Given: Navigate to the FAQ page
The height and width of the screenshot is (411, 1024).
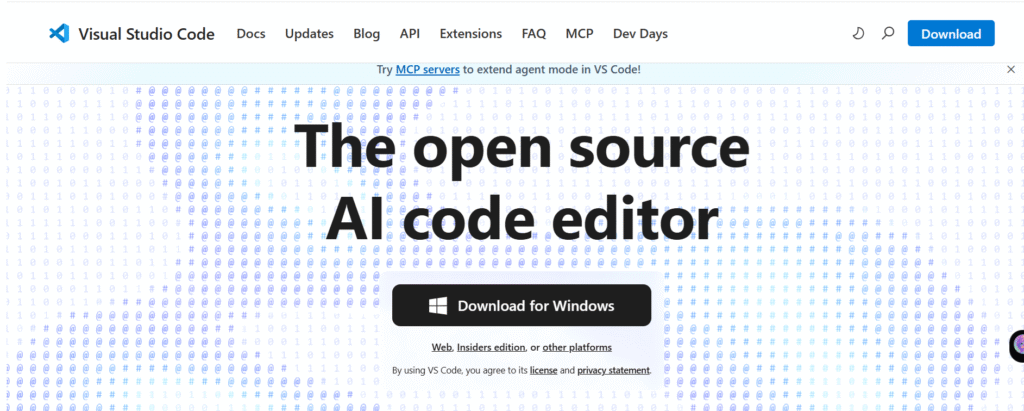Looking at the screenshot, I should (x=534, y=33).
